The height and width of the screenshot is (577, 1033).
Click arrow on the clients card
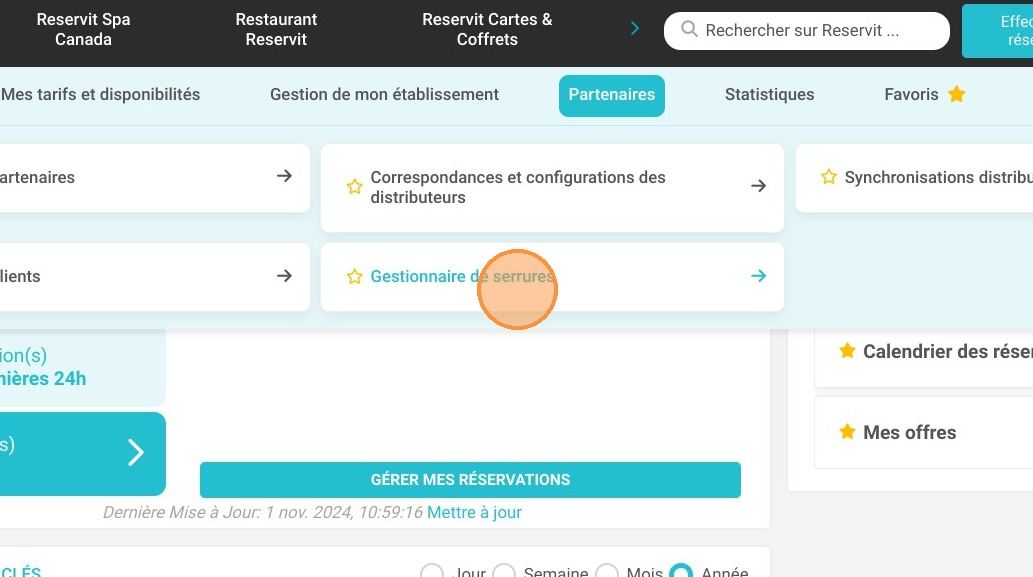(x=284, y=275)
